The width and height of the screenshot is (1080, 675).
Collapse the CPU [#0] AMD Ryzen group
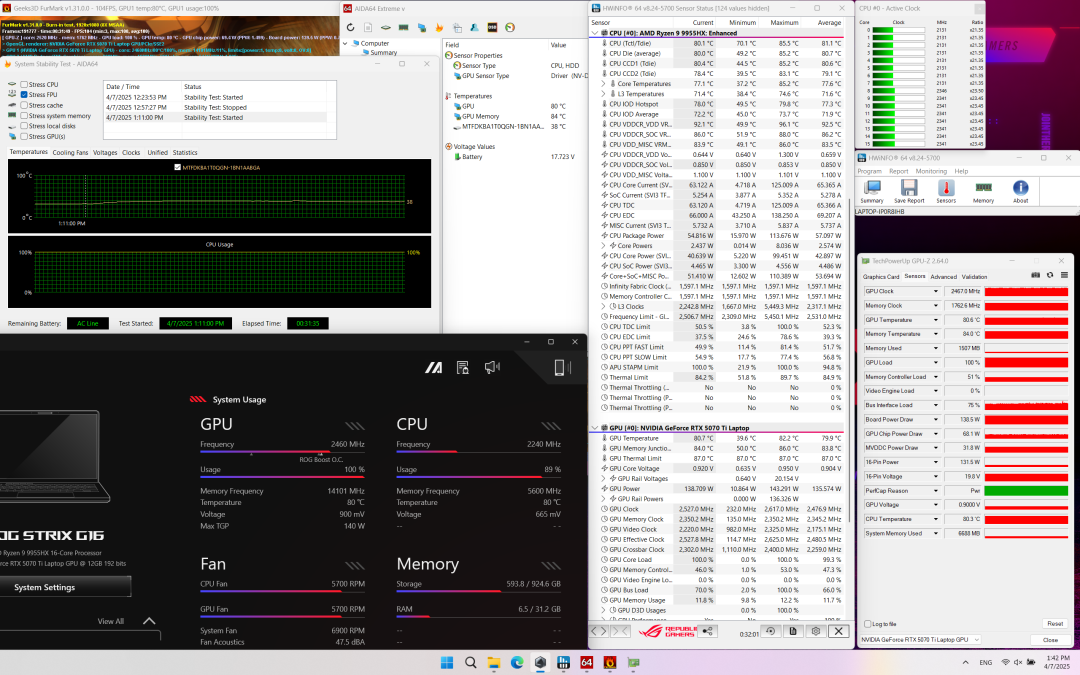[x=594, y=33]
